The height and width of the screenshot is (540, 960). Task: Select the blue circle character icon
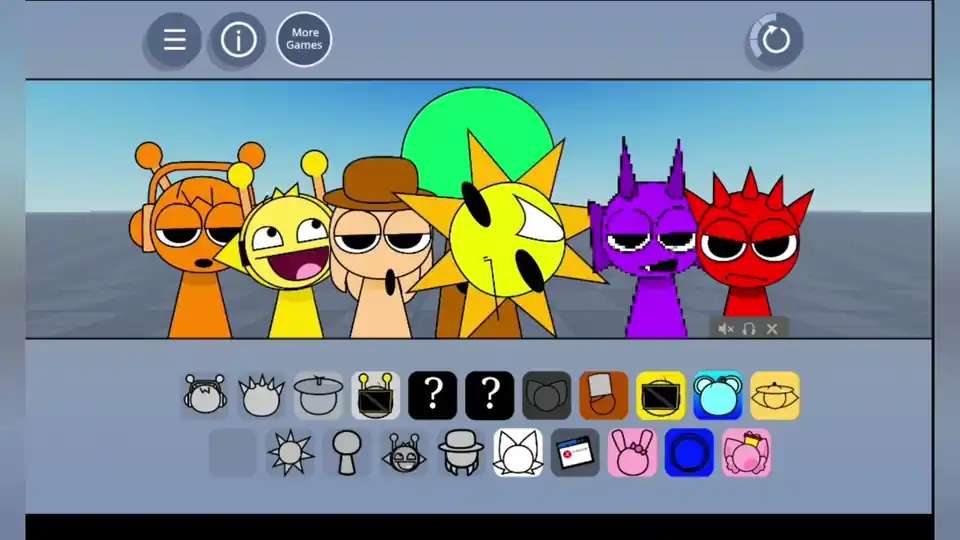coord(689,453)
